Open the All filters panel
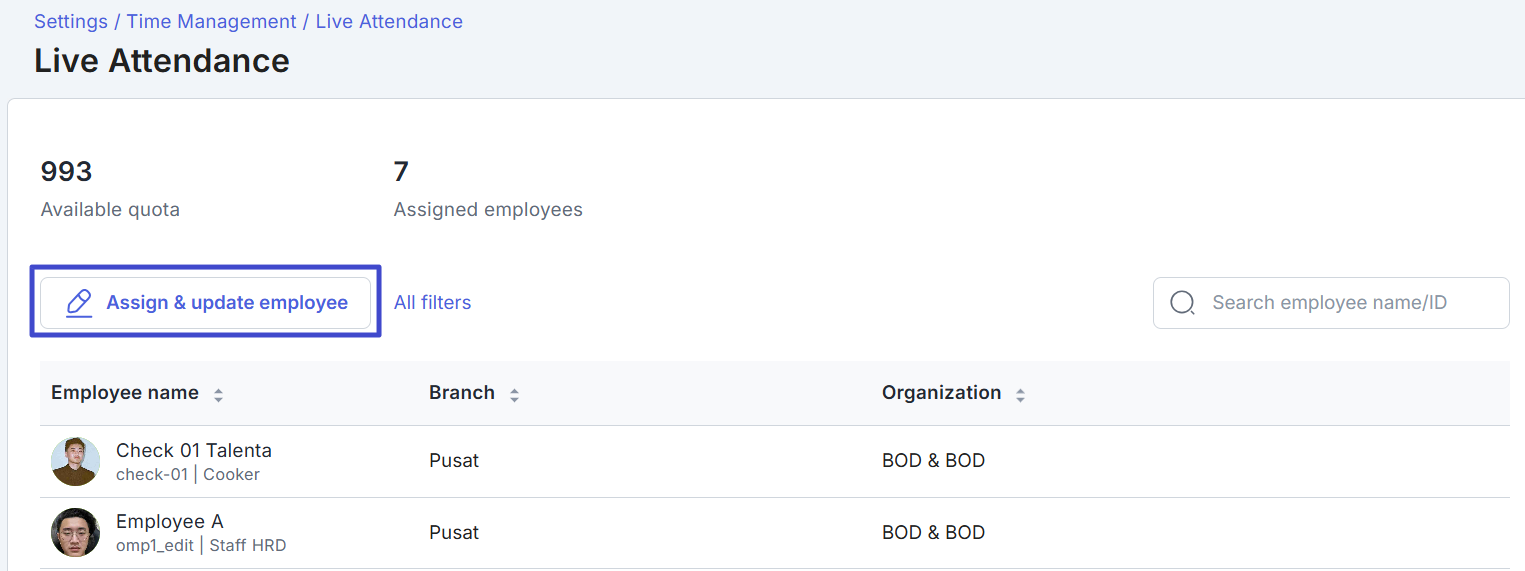1525x571 pixels. (x=432, y=302)
